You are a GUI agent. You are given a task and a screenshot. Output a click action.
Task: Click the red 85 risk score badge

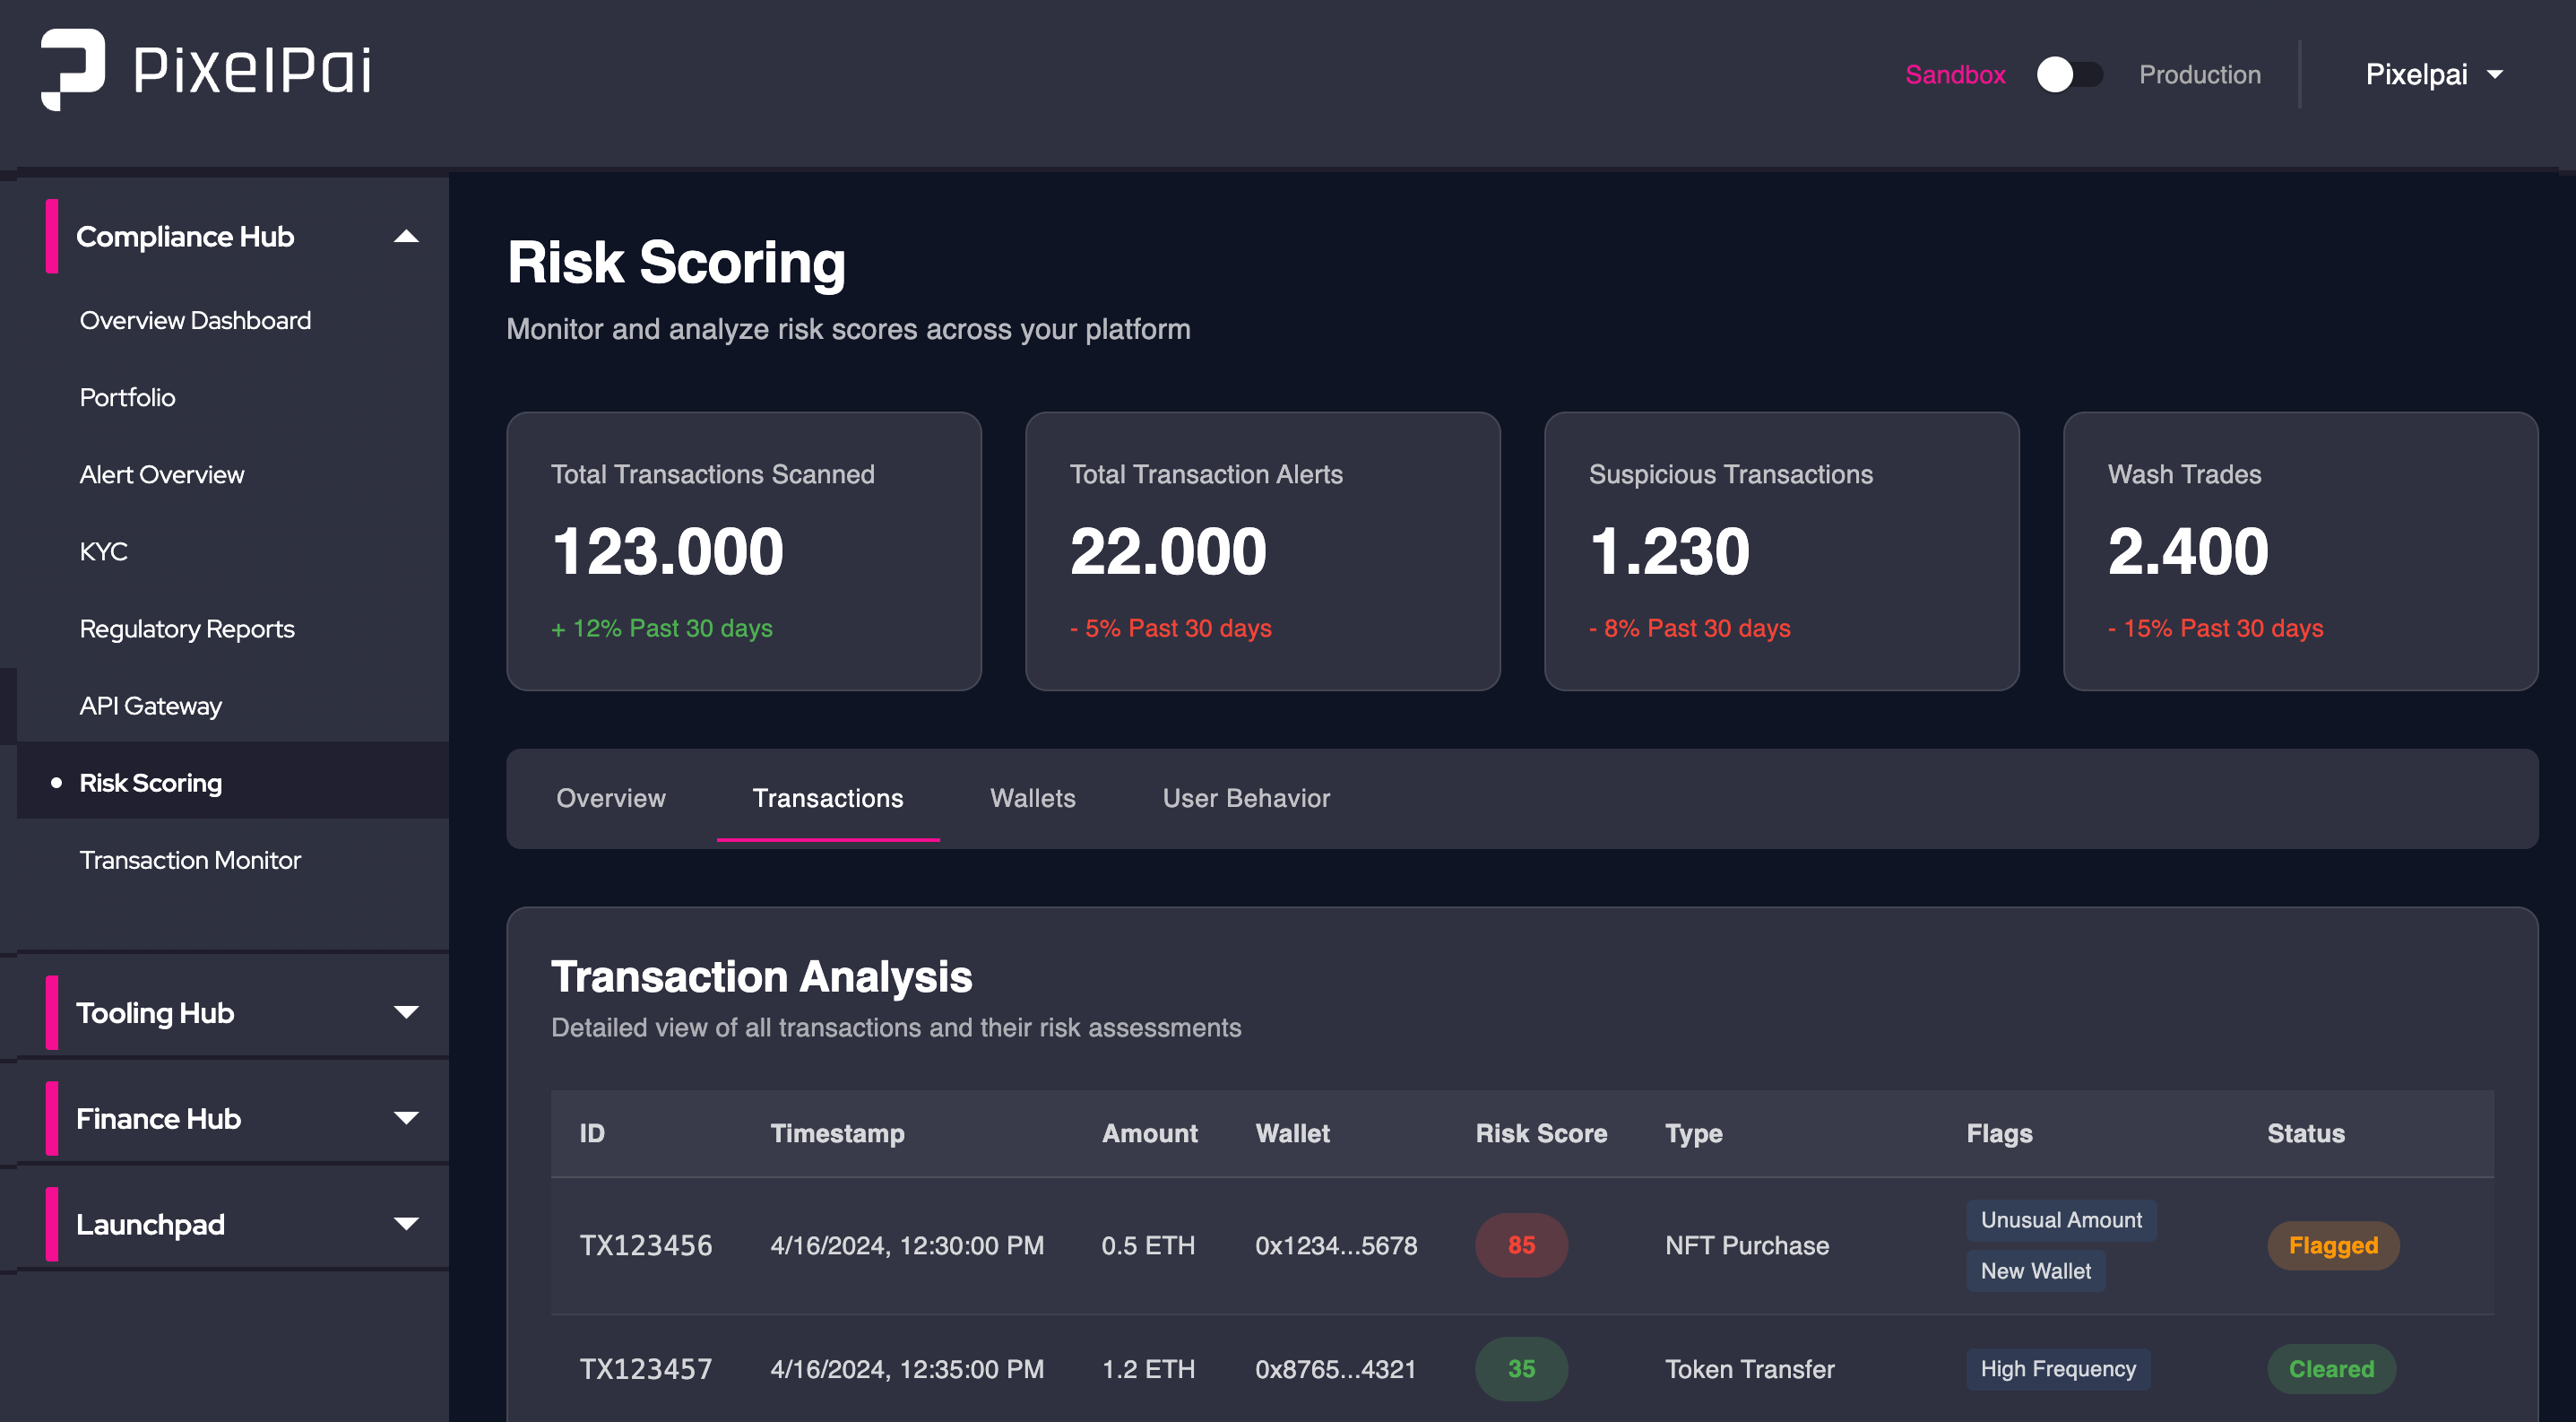[1521, 1245]
